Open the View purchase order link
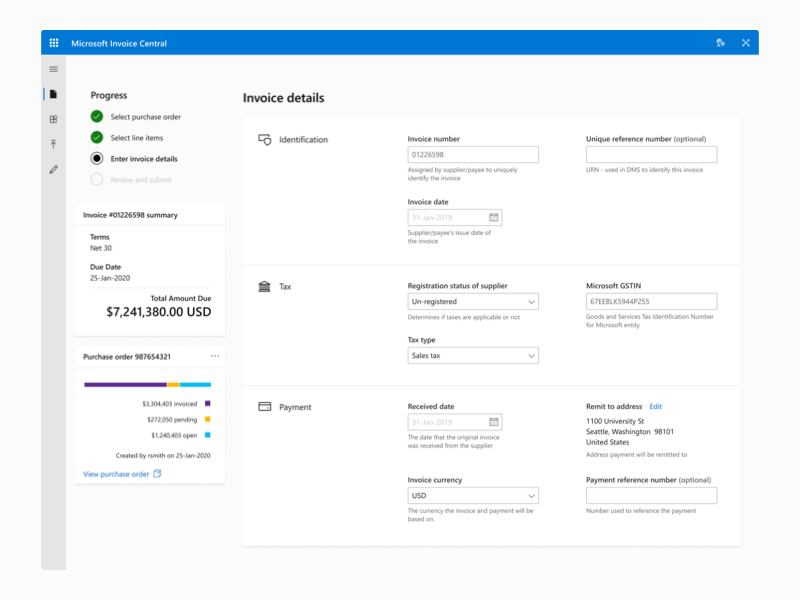 (x=116, y=474)
